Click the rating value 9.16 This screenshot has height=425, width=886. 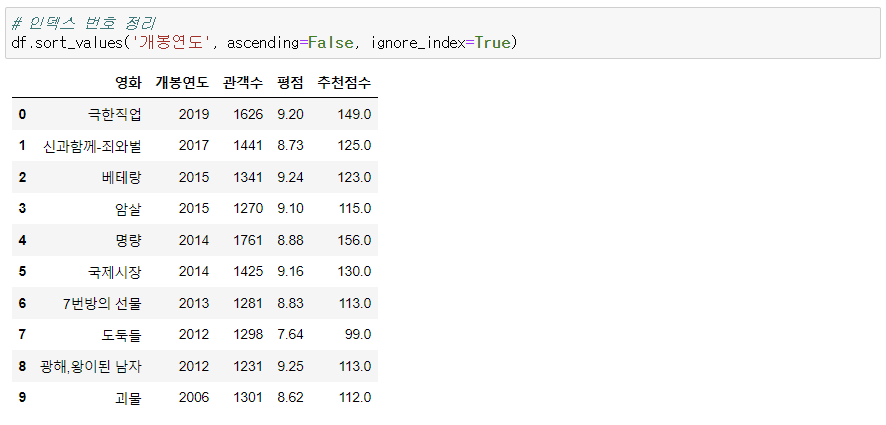pyautogui.click(x=290, y=272)
